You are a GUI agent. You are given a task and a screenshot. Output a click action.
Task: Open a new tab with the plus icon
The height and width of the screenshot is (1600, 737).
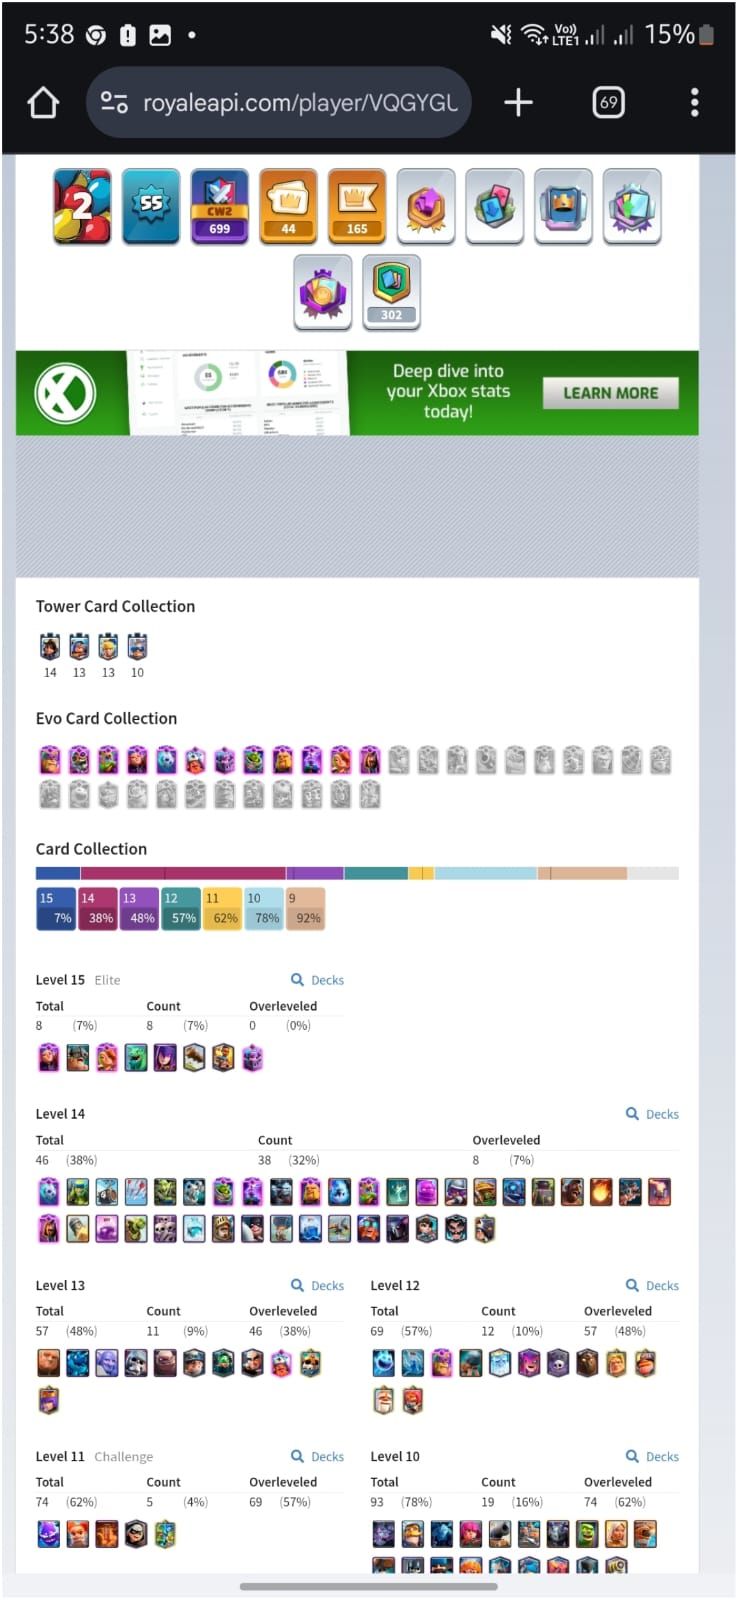pos(518,102)
